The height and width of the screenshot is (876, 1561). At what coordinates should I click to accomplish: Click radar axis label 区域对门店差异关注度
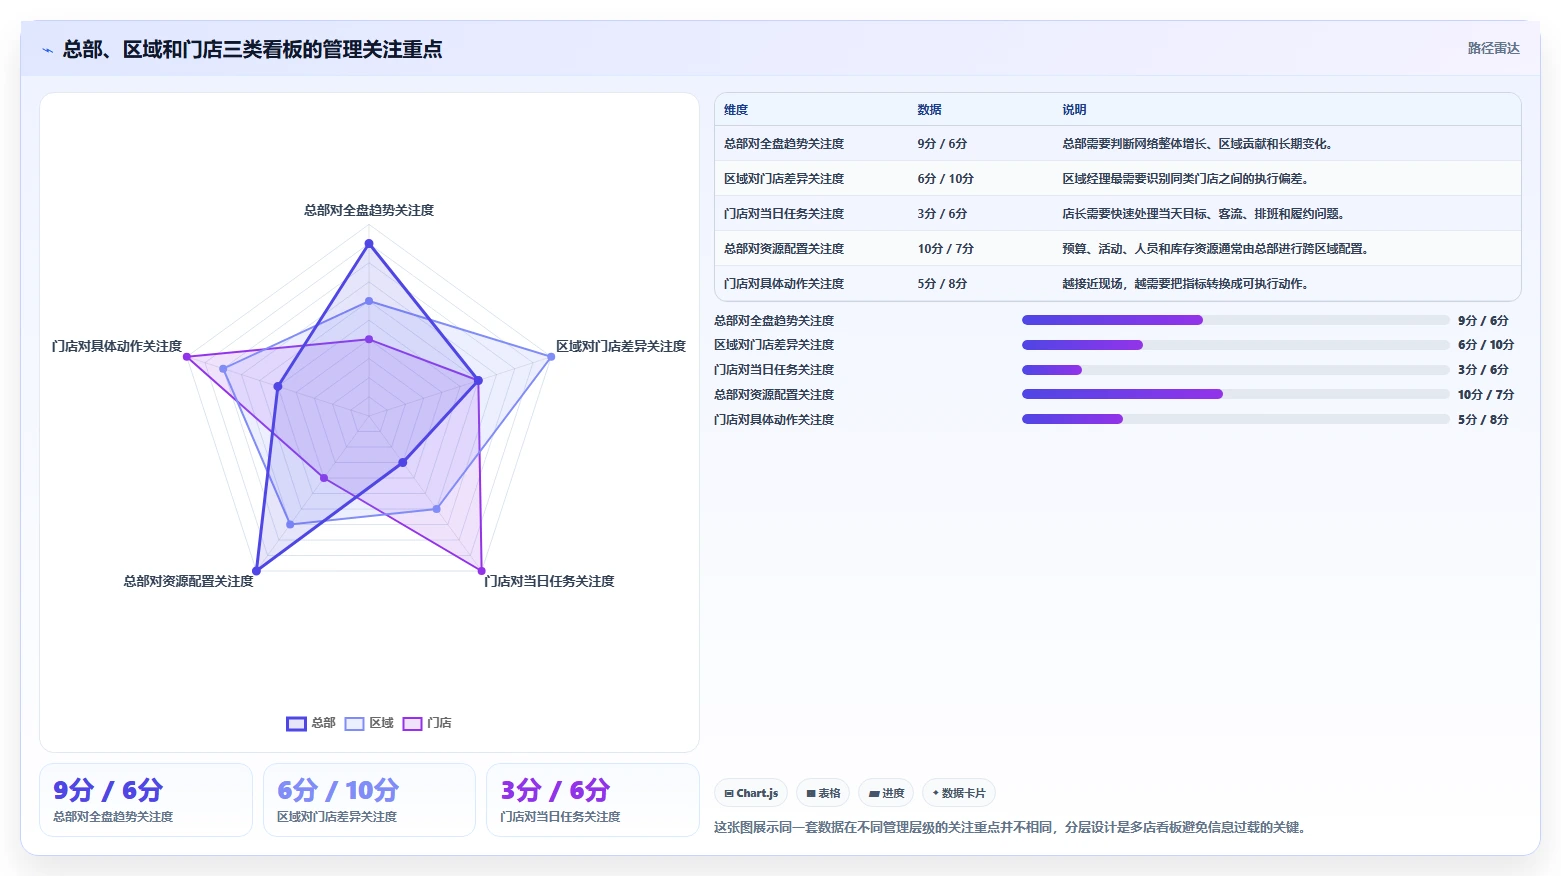621,346
